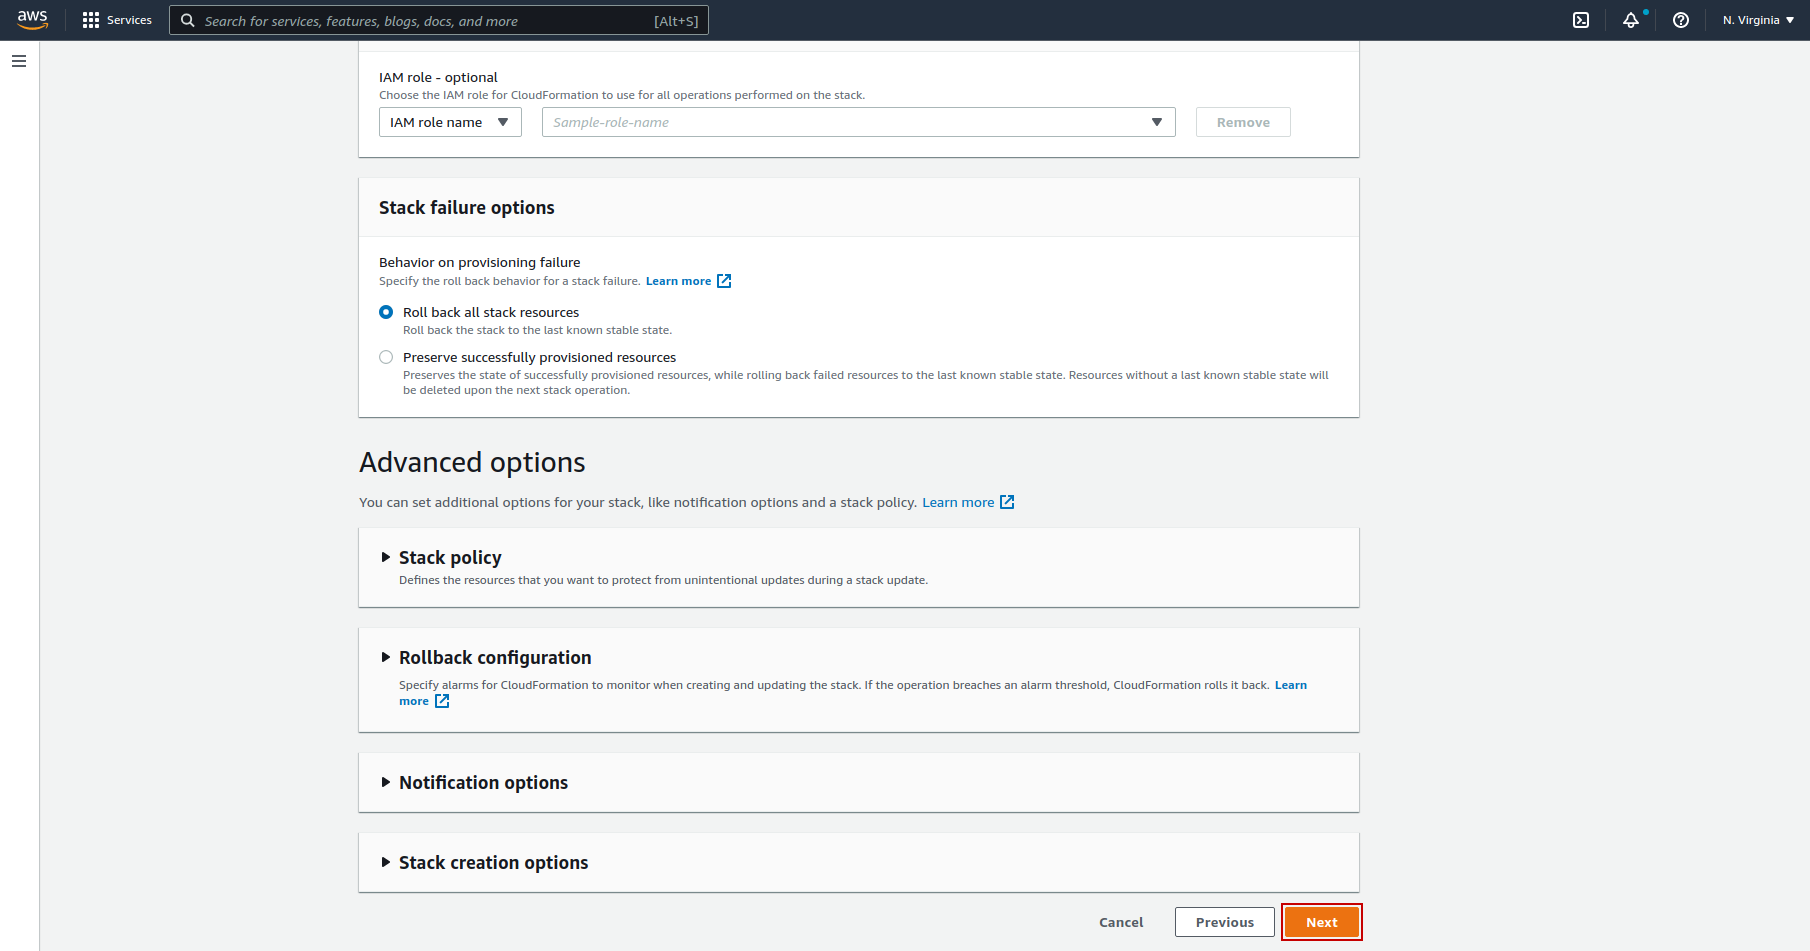Click the Next button
Screen dimensions: 1810x951
(x=1321, y=922)
